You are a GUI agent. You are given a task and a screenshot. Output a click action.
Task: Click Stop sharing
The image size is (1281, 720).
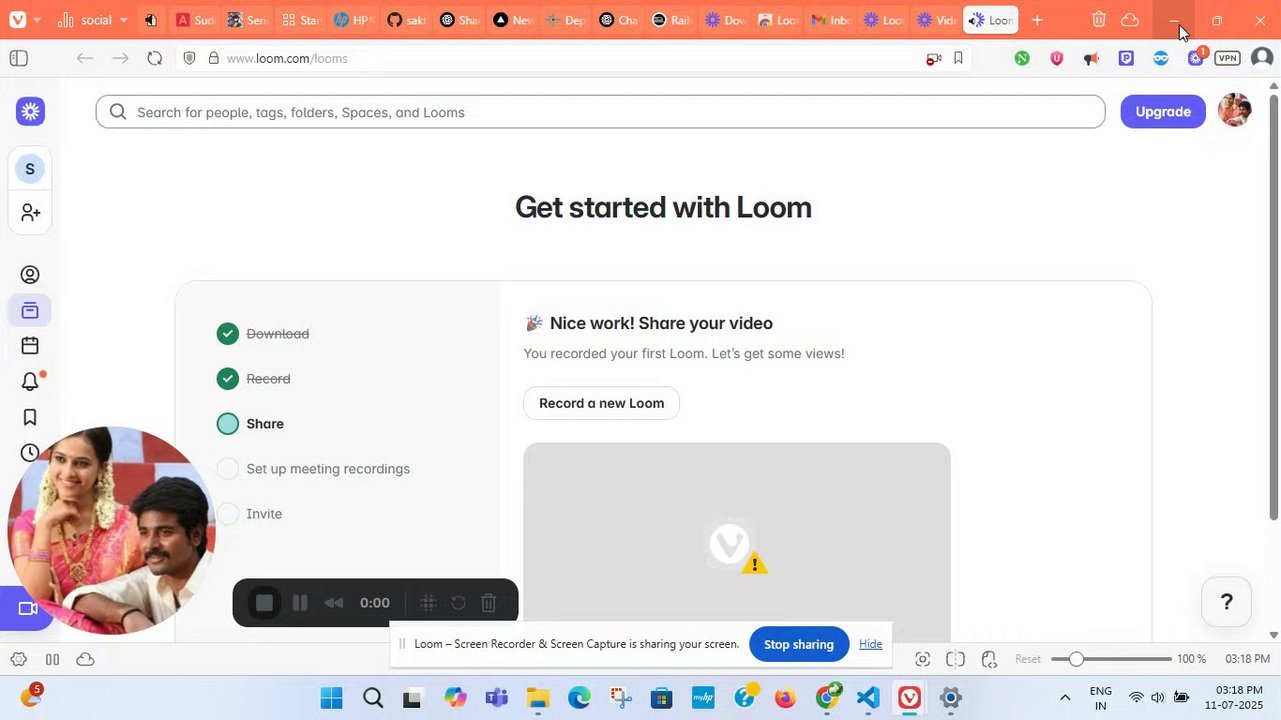pos(798,644)
